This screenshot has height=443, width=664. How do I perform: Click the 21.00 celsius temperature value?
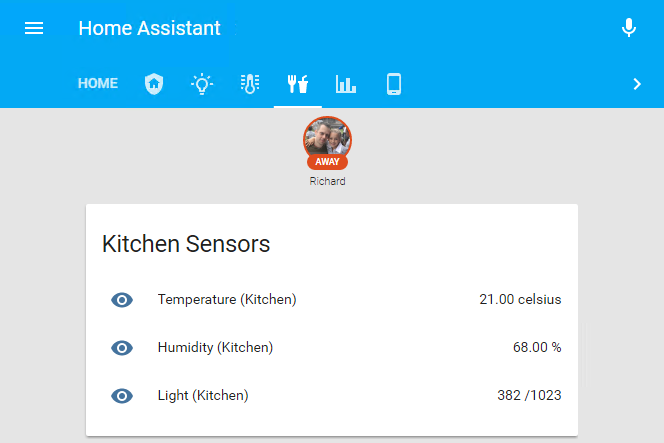pyautogui.click(x=520, y=300)
